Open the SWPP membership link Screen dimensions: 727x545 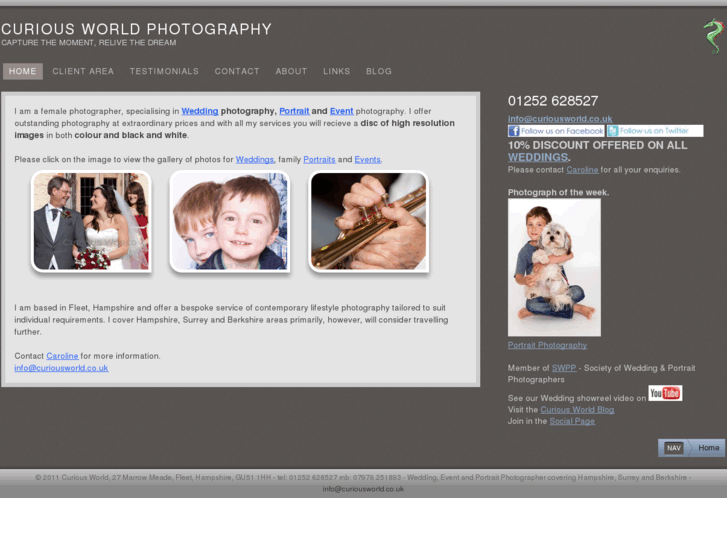pyautogui.click(x=564, y=368)
